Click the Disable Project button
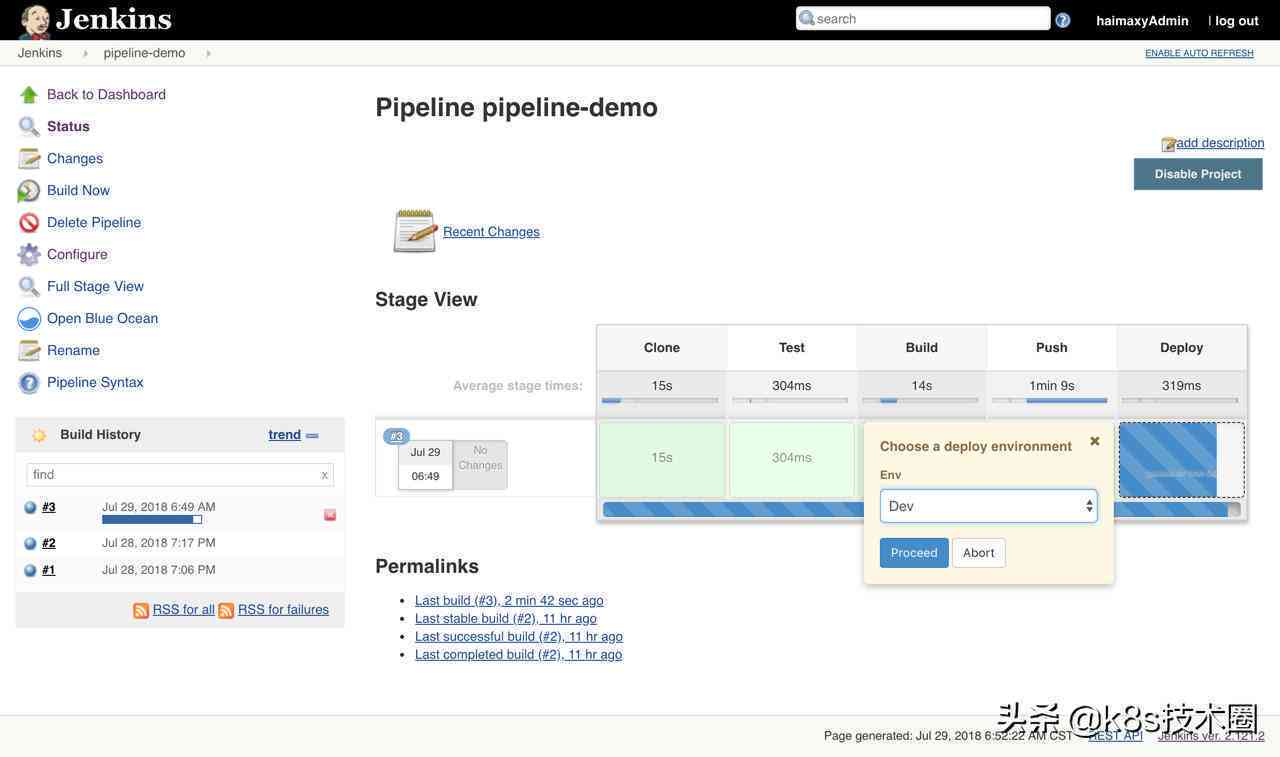Viewport: 1280px width, 757px height. [x=1198, y=174]
